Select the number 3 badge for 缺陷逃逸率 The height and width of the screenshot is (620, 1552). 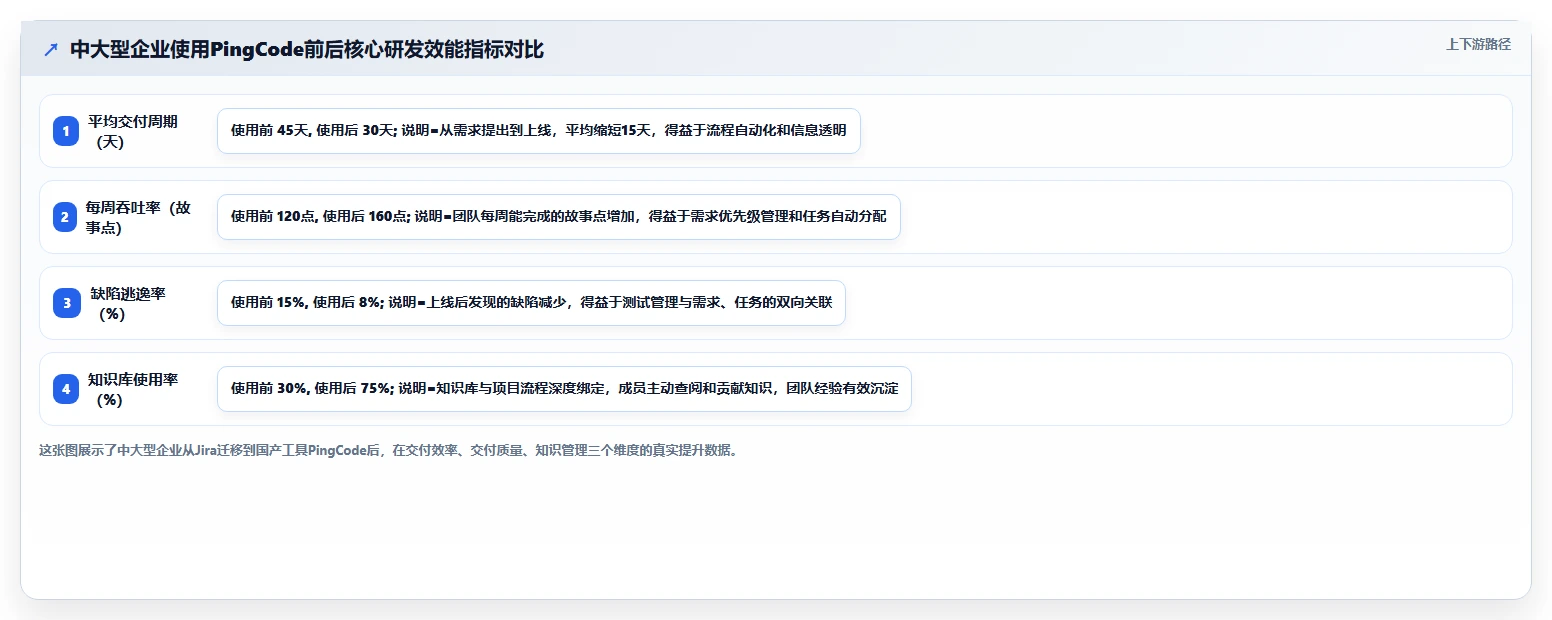66,303
